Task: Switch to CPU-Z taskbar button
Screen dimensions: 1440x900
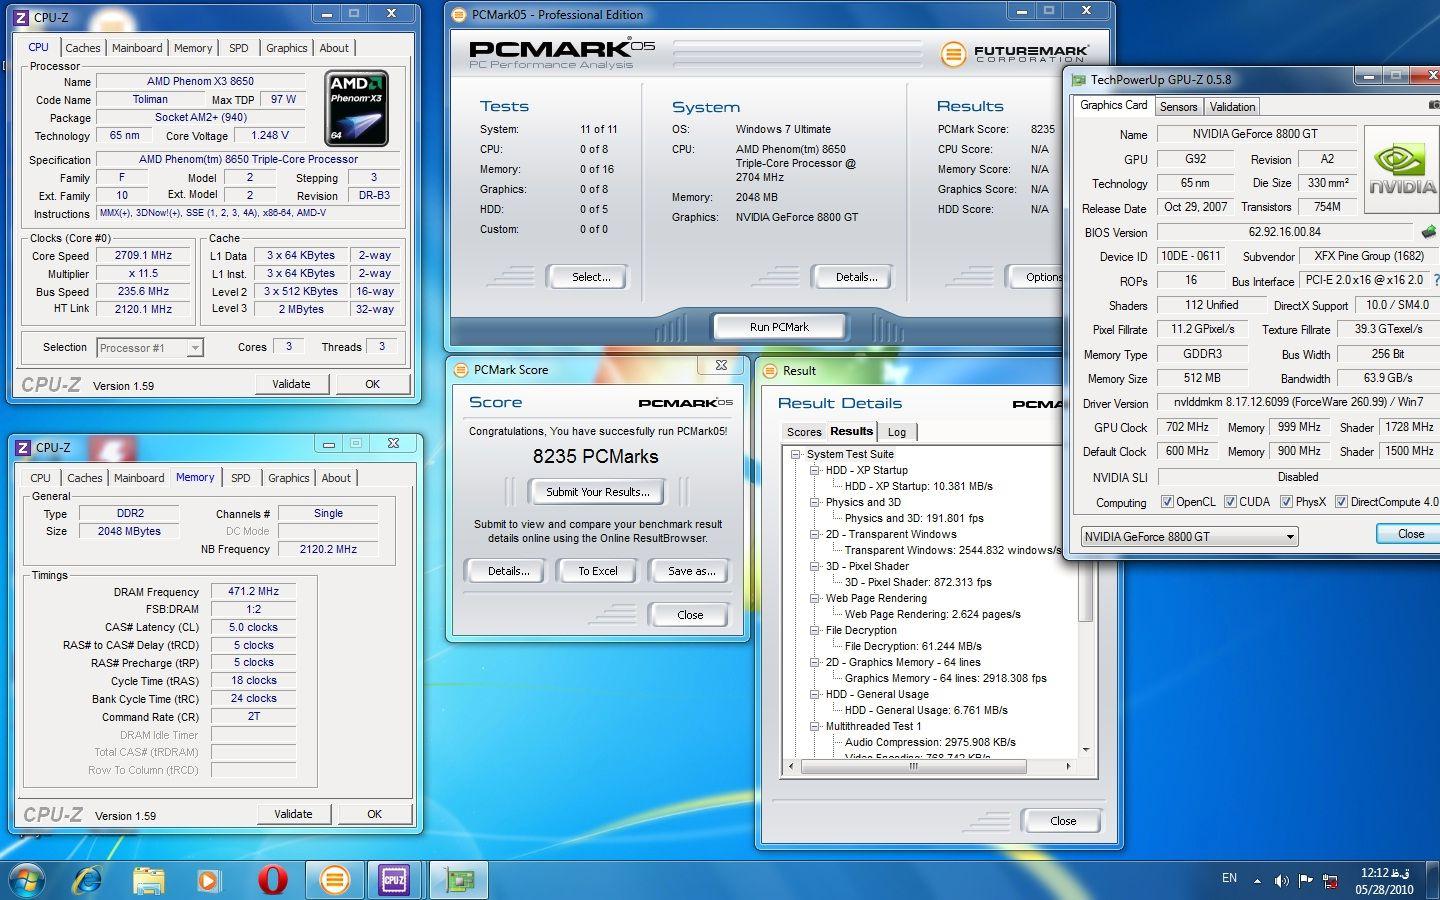Action: (x=394, y=880)
